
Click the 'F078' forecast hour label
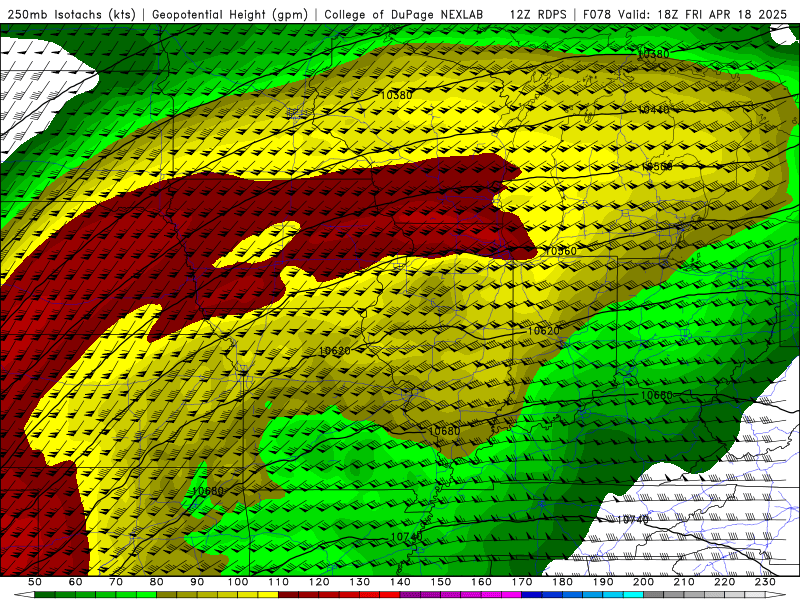point(598,14)
